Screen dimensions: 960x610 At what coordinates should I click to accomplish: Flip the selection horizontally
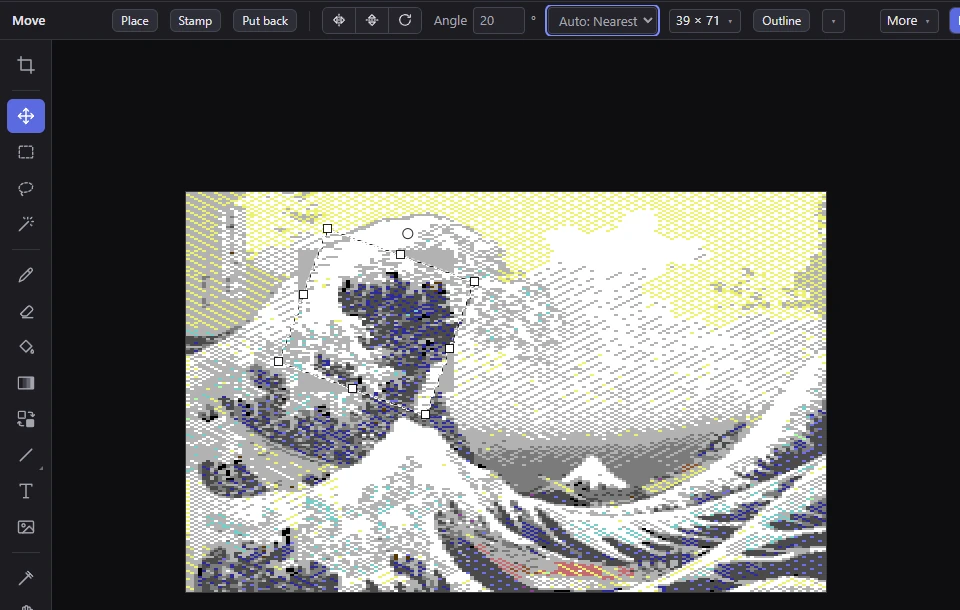click(x=339, y=21)
